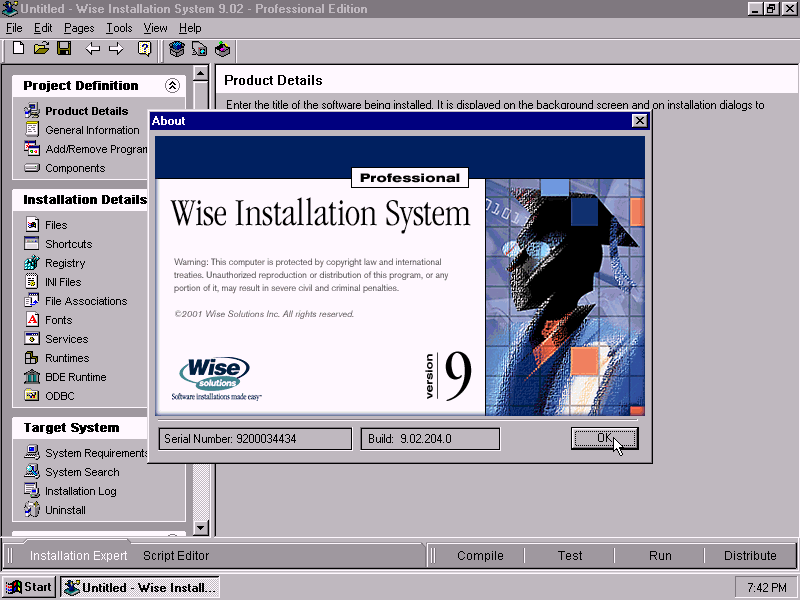Save the project using floppy disk icon

pos(64,49)
